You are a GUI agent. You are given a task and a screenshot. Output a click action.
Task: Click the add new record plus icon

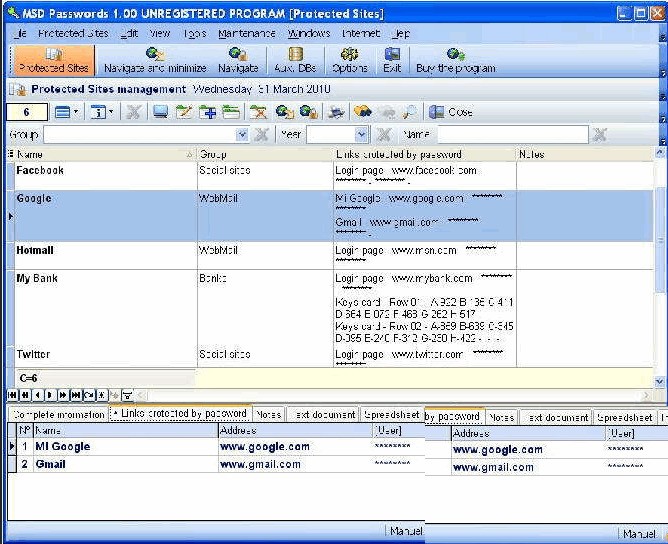(207, 112)
